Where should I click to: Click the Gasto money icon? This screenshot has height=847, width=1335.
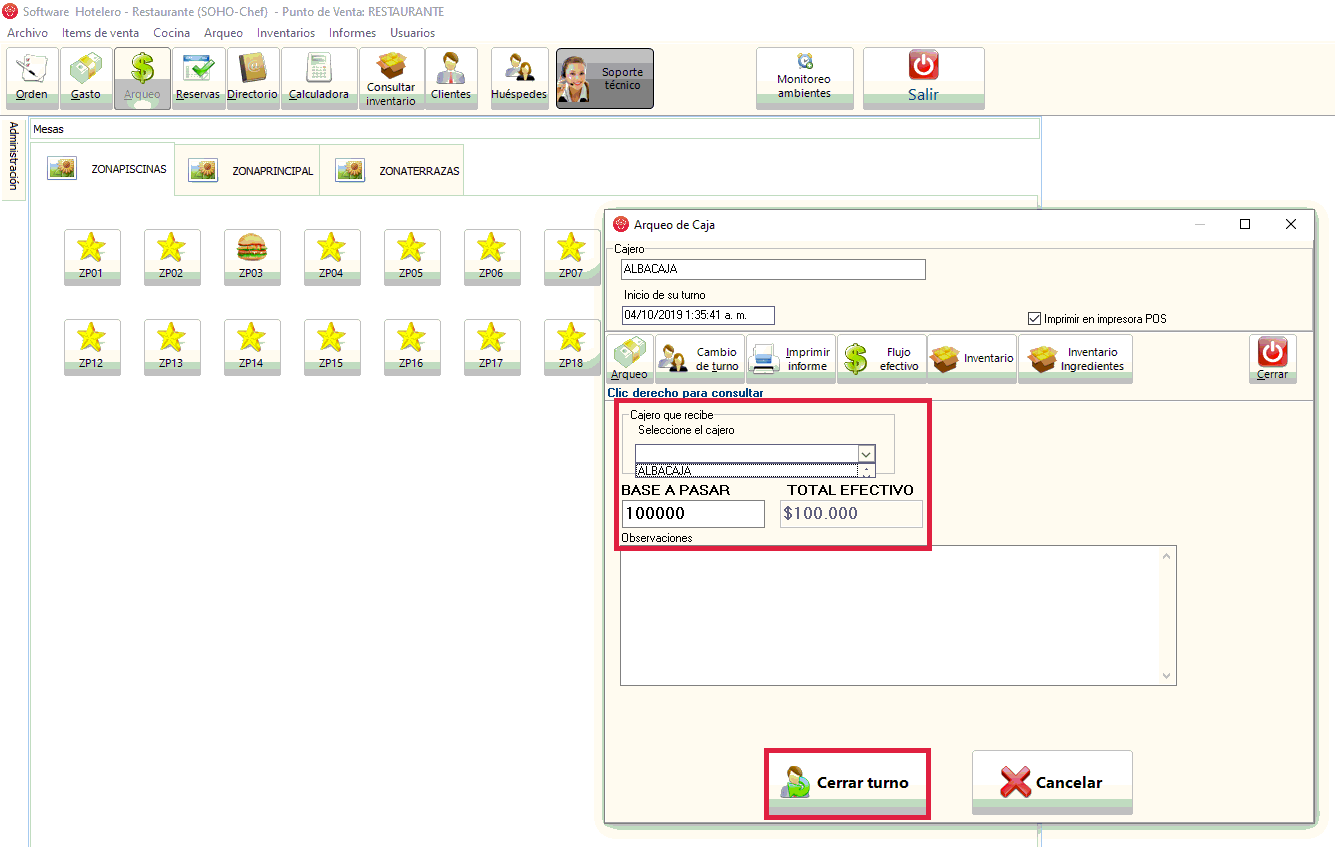pos(86,78)
